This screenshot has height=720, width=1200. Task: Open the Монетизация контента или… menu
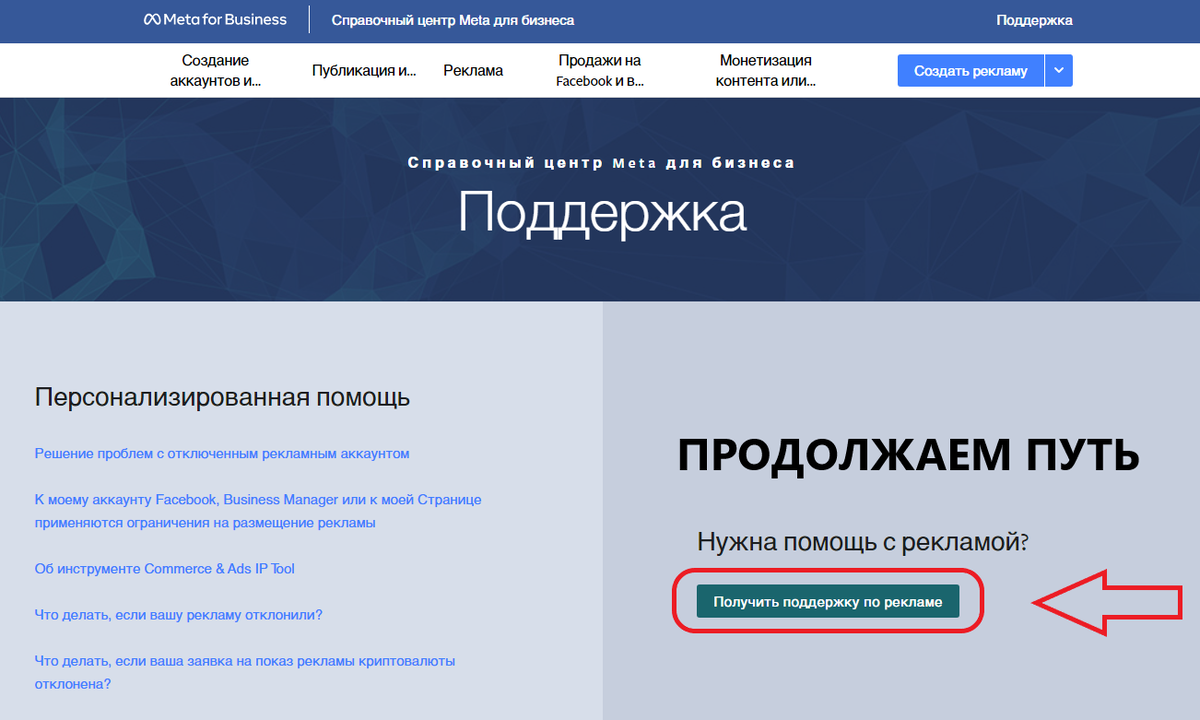(765, 71)
